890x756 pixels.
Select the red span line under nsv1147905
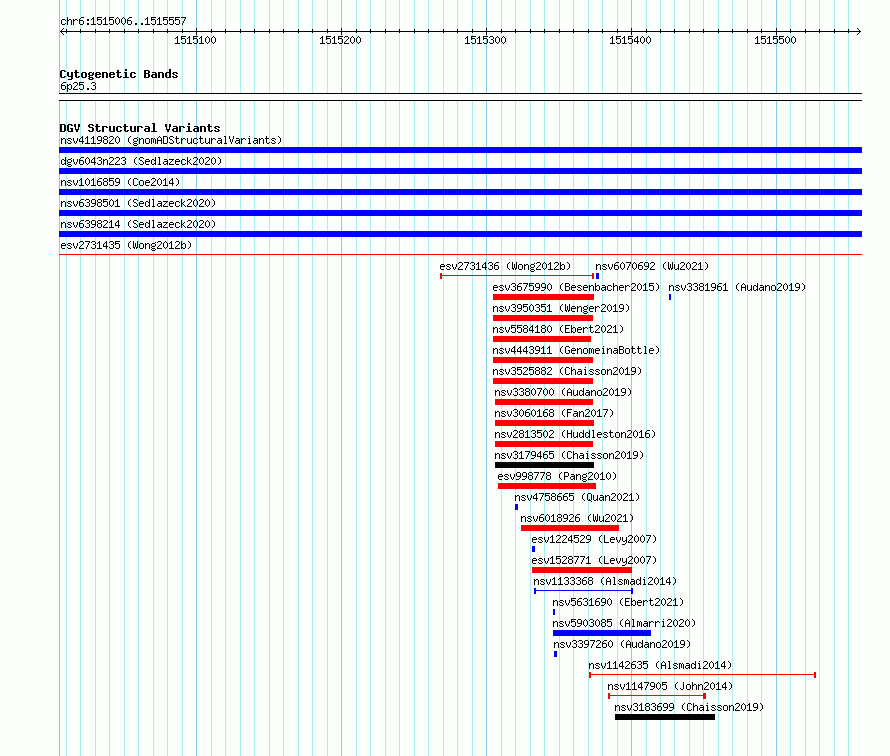pyautogui.click(x=657, y=696)
